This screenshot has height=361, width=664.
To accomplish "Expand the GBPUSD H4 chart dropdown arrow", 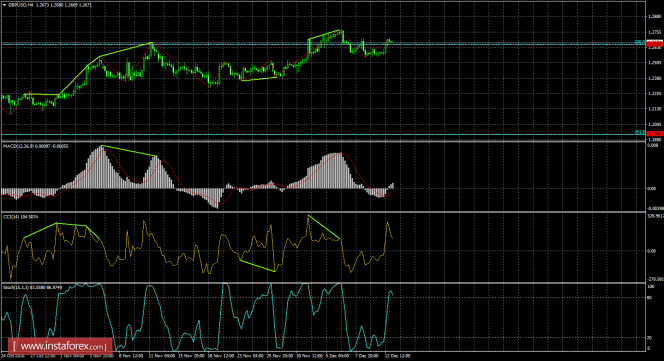I will 4,5.
